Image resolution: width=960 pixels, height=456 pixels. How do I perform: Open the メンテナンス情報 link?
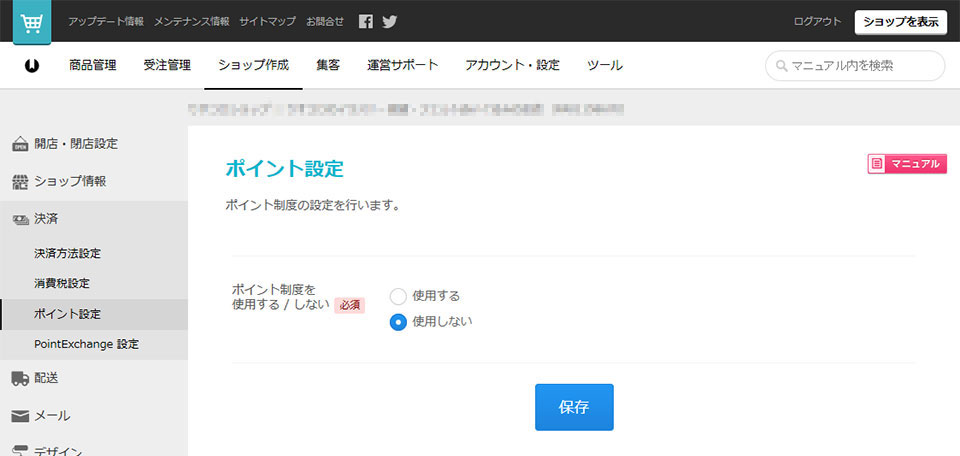point(192,21)
